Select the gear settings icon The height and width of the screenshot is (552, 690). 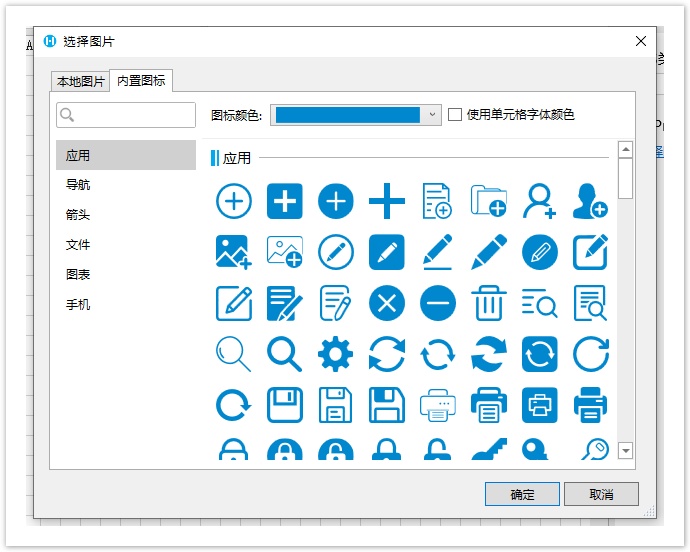tap(336, 353)
